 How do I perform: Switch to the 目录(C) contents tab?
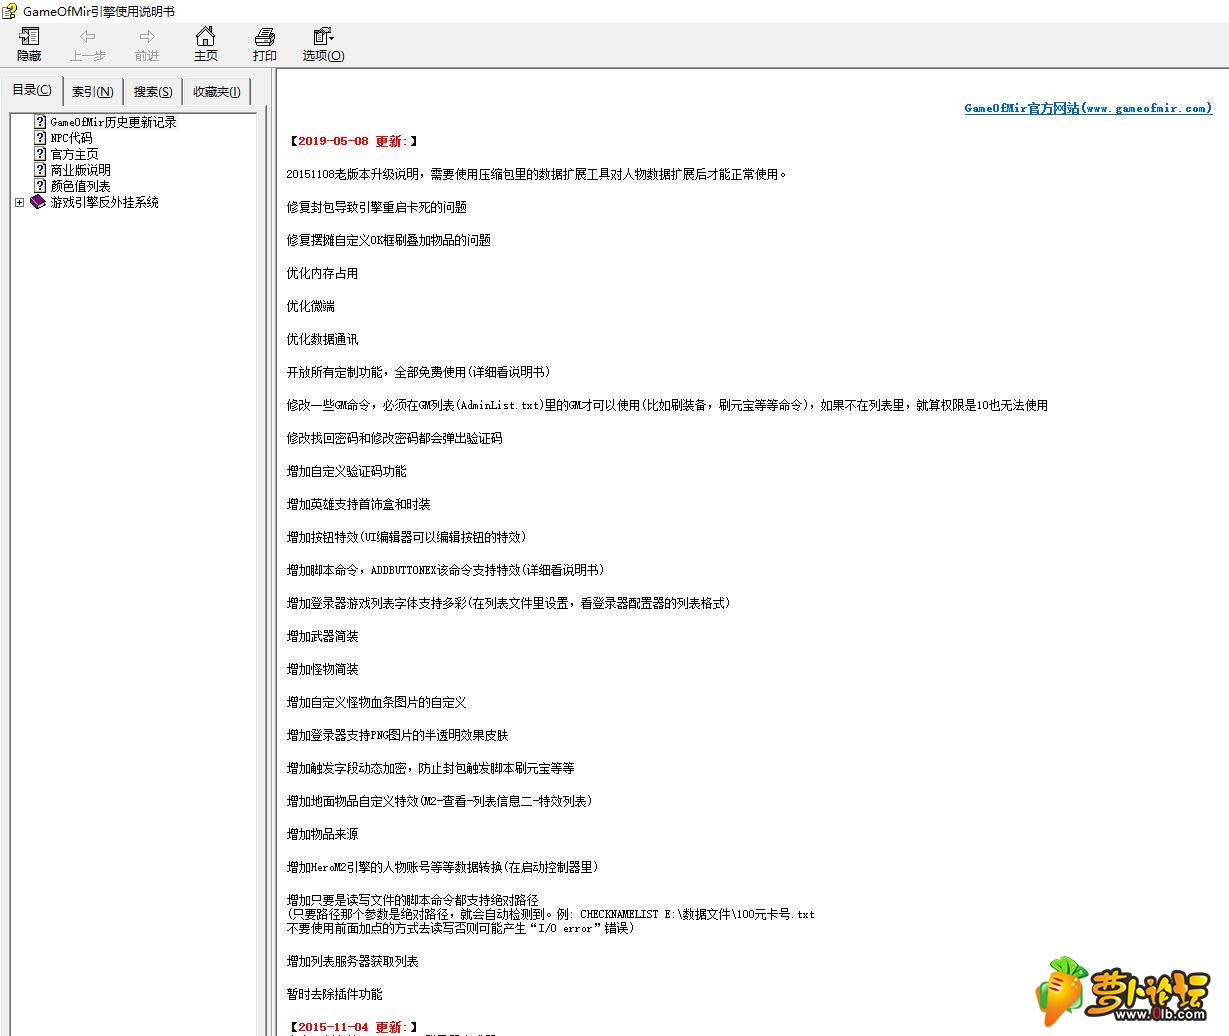(32, 90)
